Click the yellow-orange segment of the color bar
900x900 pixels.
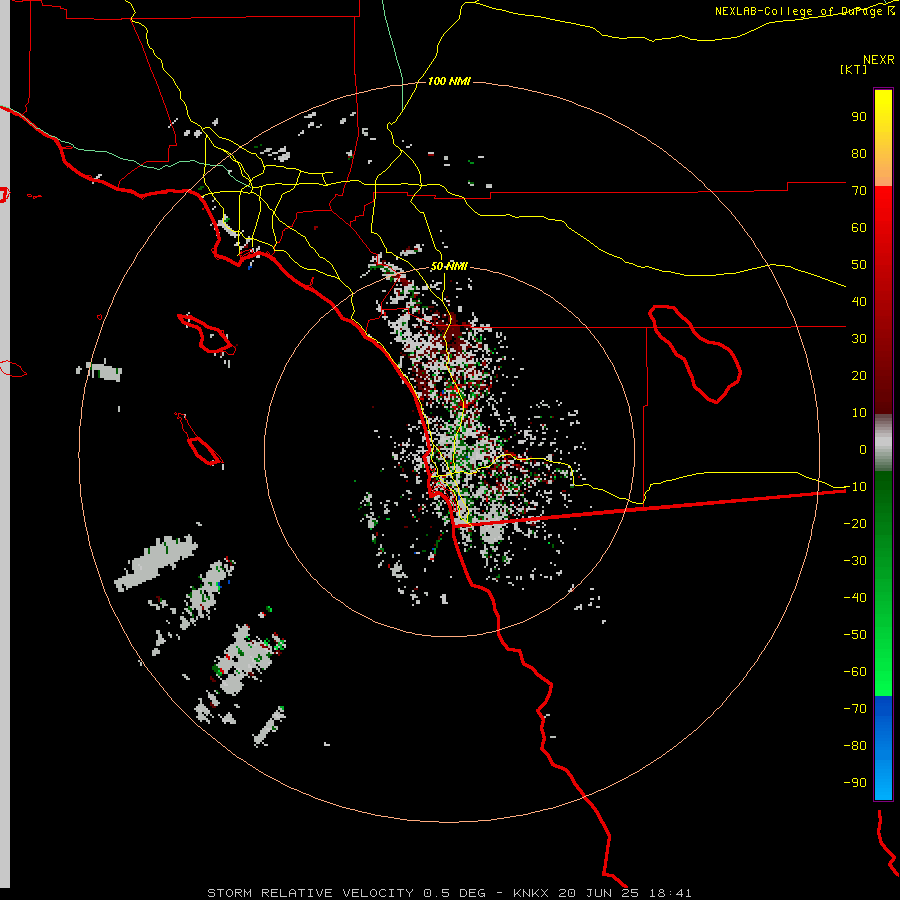(x=883, y=138)
